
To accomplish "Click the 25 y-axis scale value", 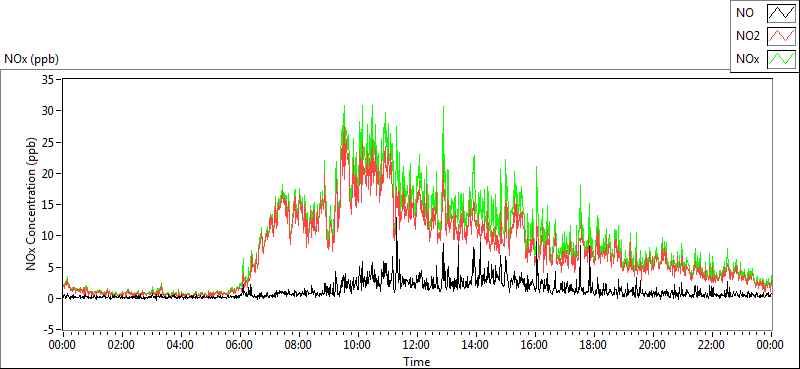I will pos(48,142).
